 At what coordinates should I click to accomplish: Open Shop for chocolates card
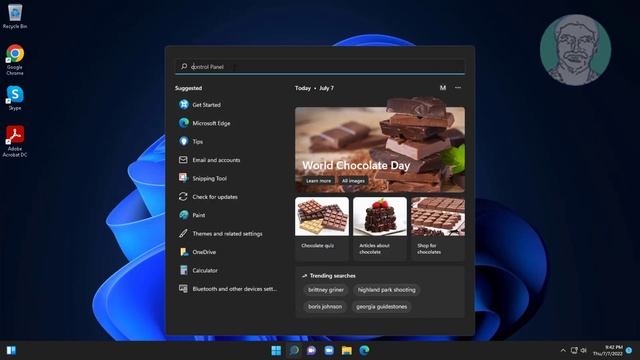coord(438,229)
